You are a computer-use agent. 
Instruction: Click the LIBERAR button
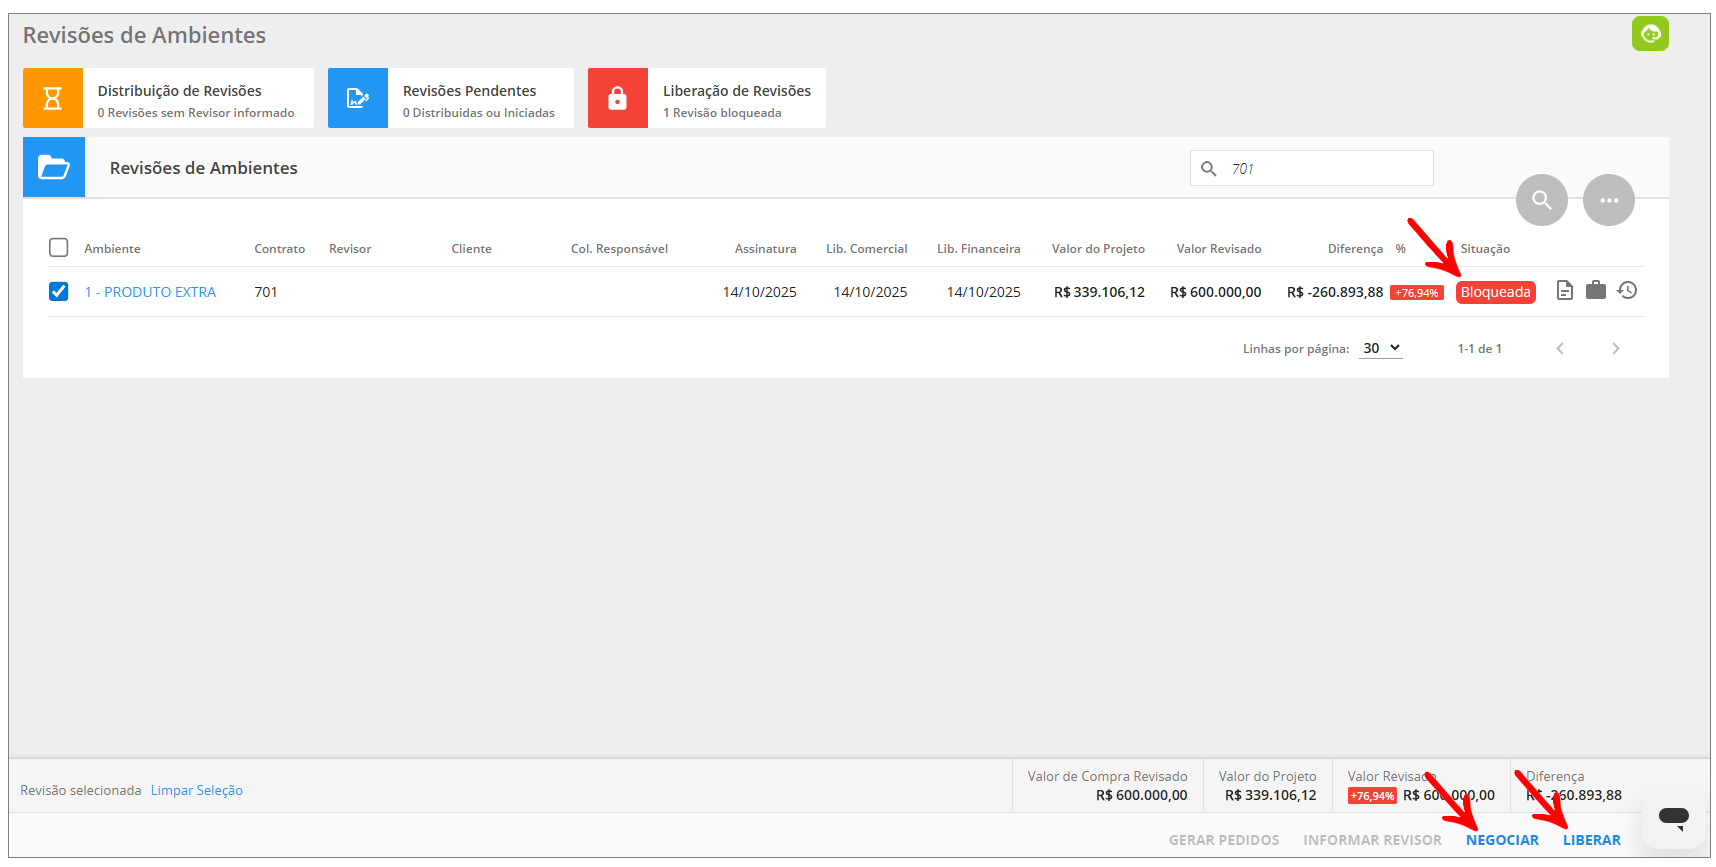(x=1591, y=840)
